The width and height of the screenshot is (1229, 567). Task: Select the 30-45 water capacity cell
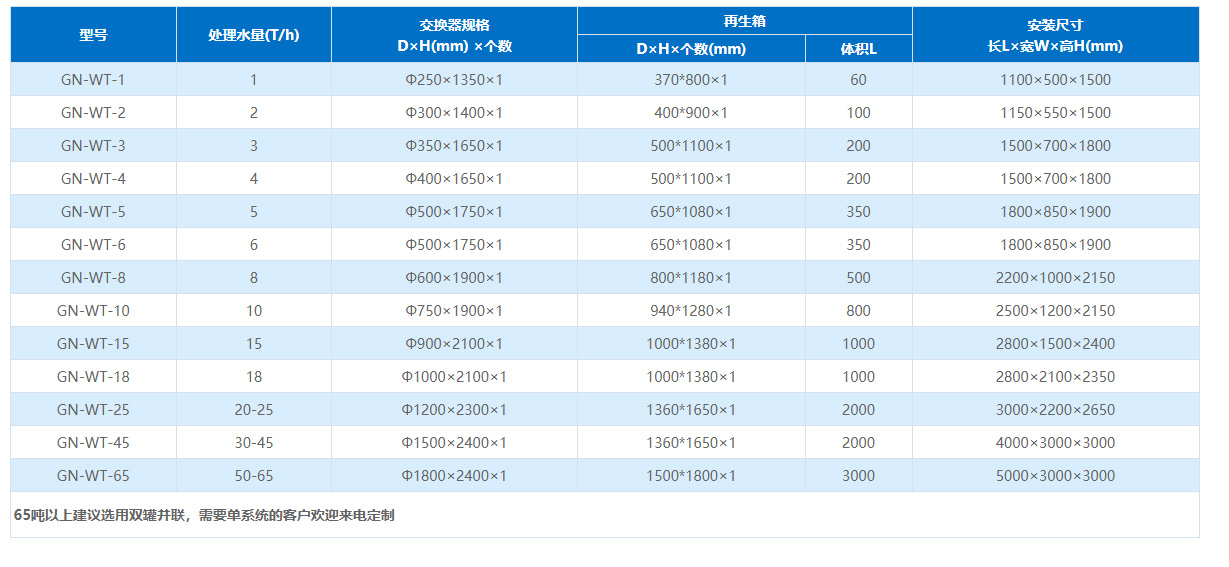coord(254,443)
